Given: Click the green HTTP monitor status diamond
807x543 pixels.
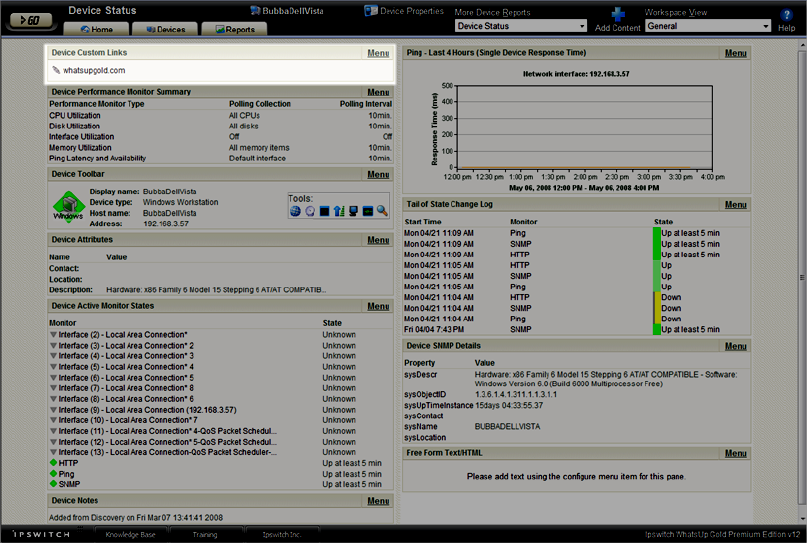Looking at the screenshot, I should coord(53,463).
